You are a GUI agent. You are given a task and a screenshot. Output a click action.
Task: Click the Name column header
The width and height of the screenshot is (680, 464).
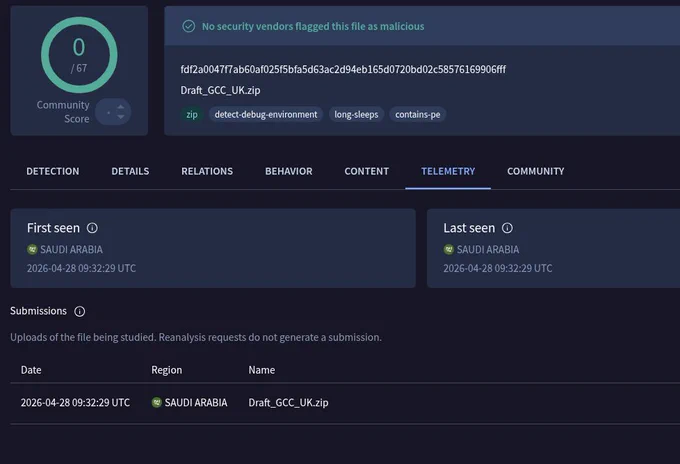[262, 370]
